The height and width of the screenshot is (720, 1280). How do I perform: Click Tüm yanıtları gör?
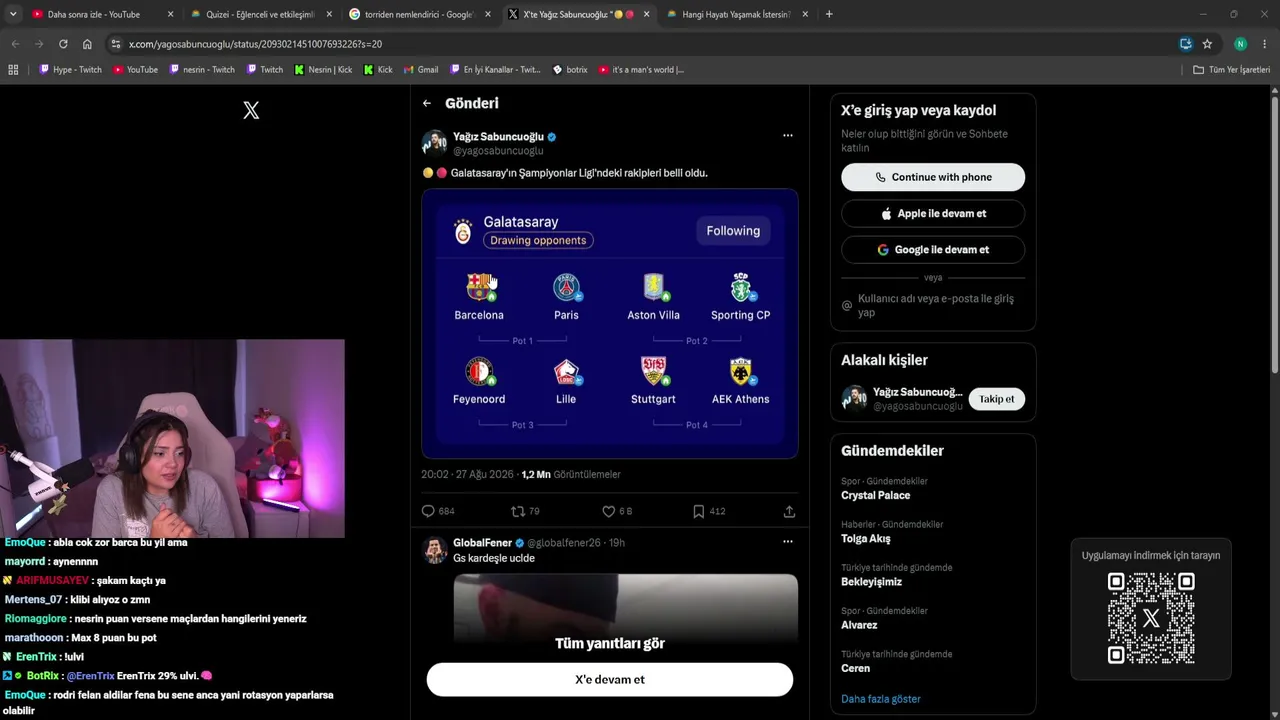(x=610, y=643)
